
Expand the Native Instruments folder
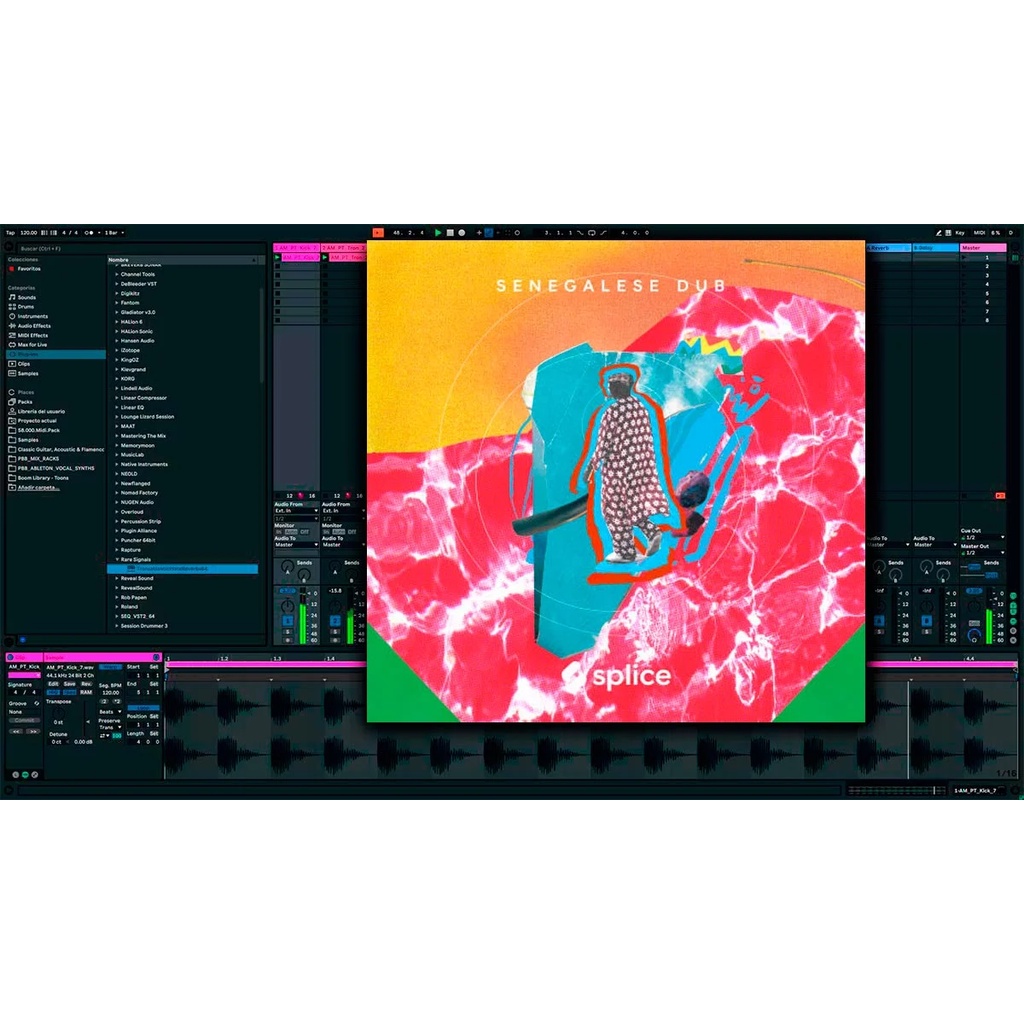[117, 464]
